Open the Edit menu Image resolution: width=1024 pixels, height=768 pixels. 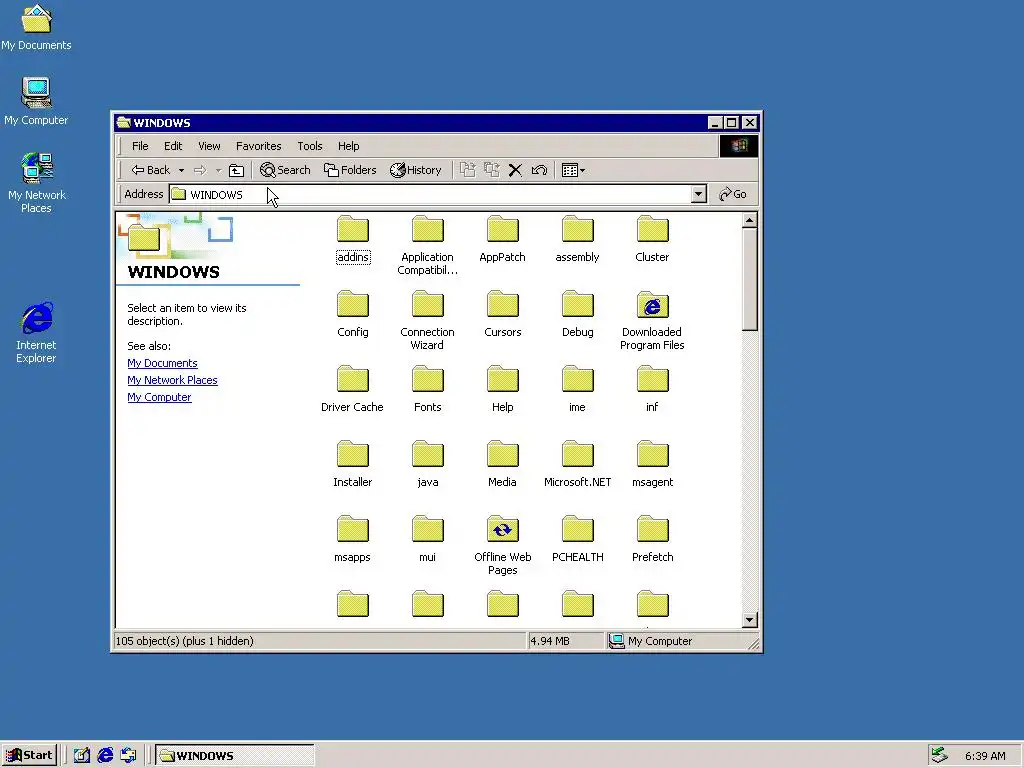[173, 146]
